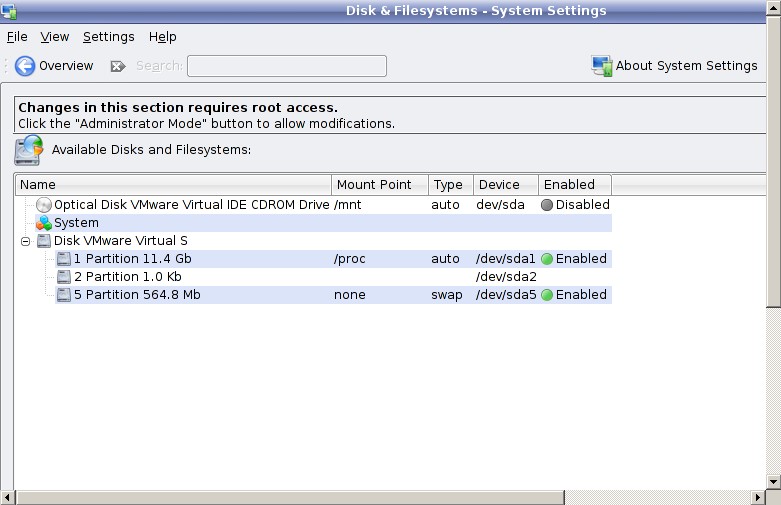Open the File menu

[x=17, y=37]
